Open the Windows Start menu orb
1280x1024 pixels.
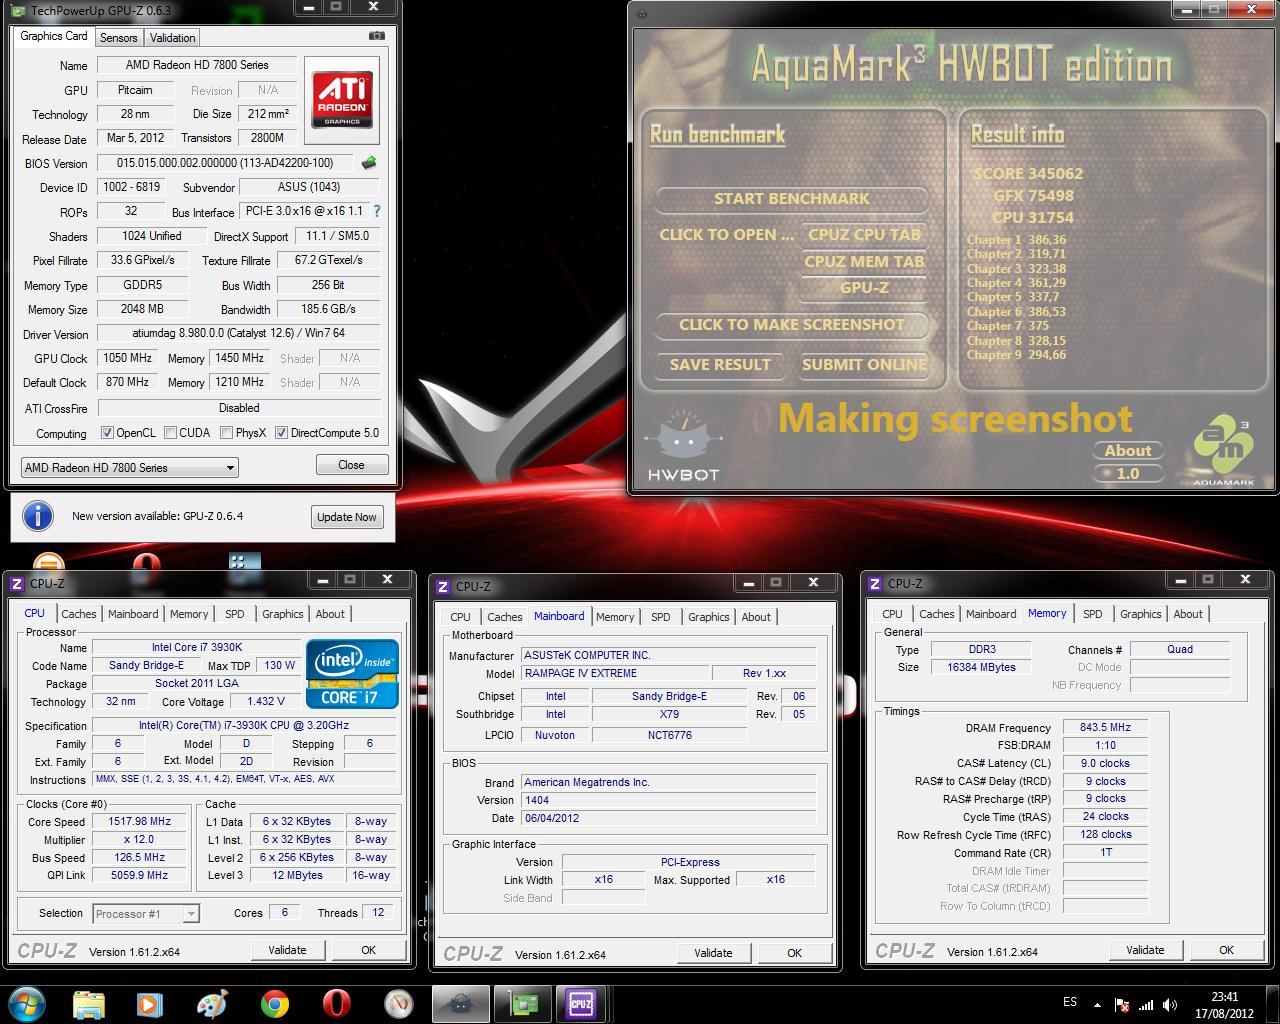tap(27, 1003)
